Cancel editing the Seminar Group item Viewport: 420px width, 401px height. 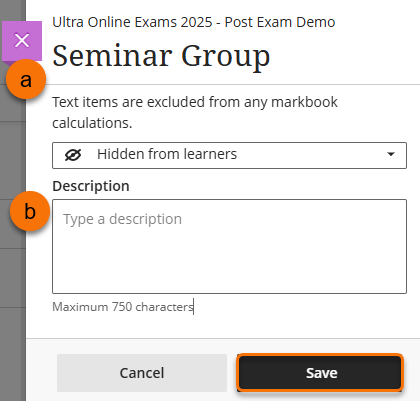click(x=142, y=373)
